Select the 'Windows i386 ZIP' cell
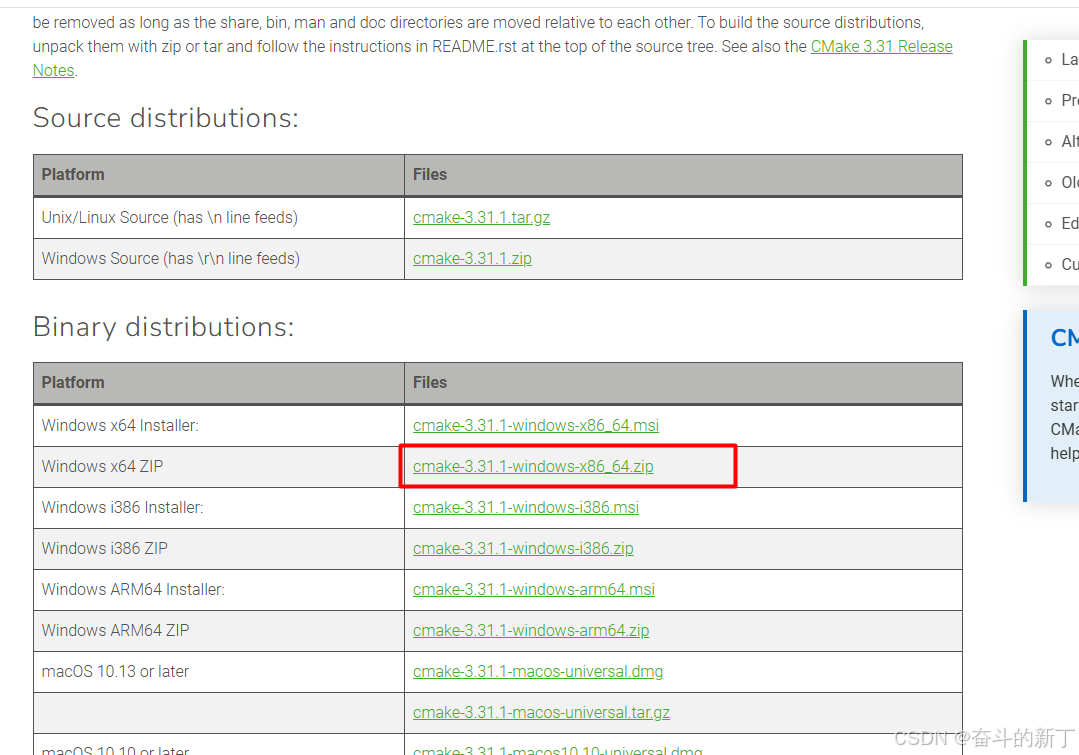 point(219,549)
